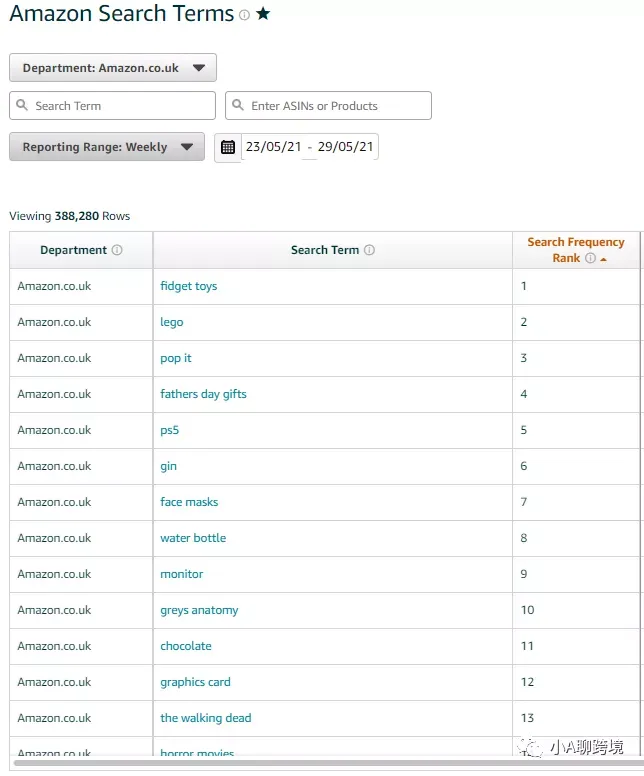Screen dimensions: 644x776
Task: Select rank 10 cell for greys anatomy
Action: click(576, 610)
